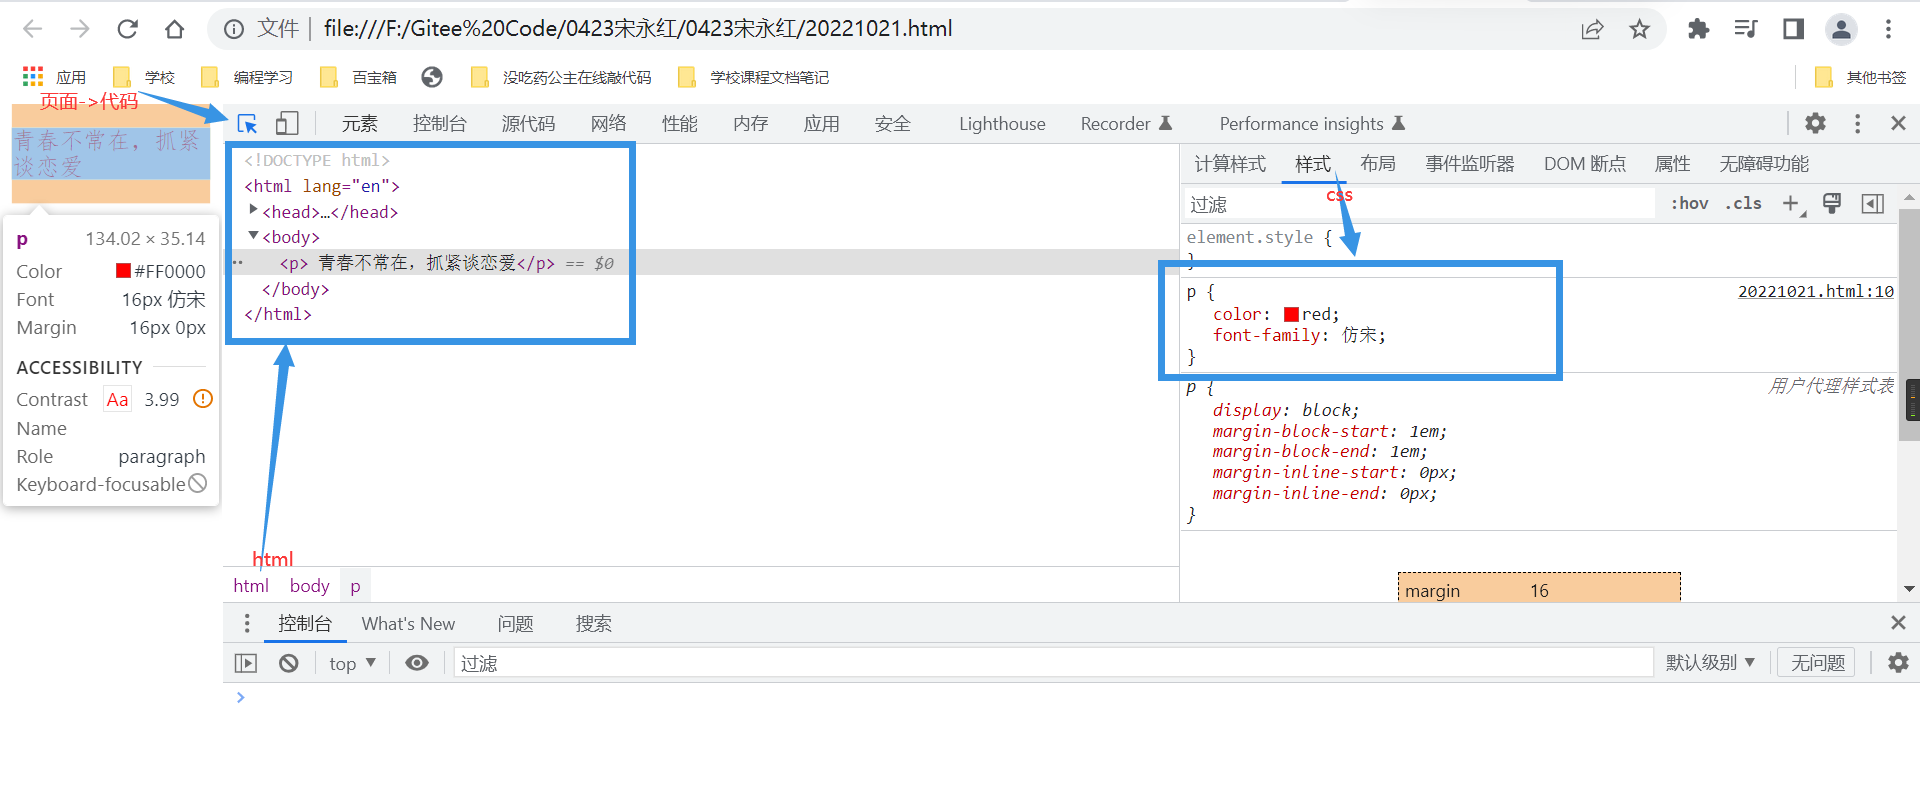
Task: Open the user profile avatar
Action: [x=1841, y=29]
